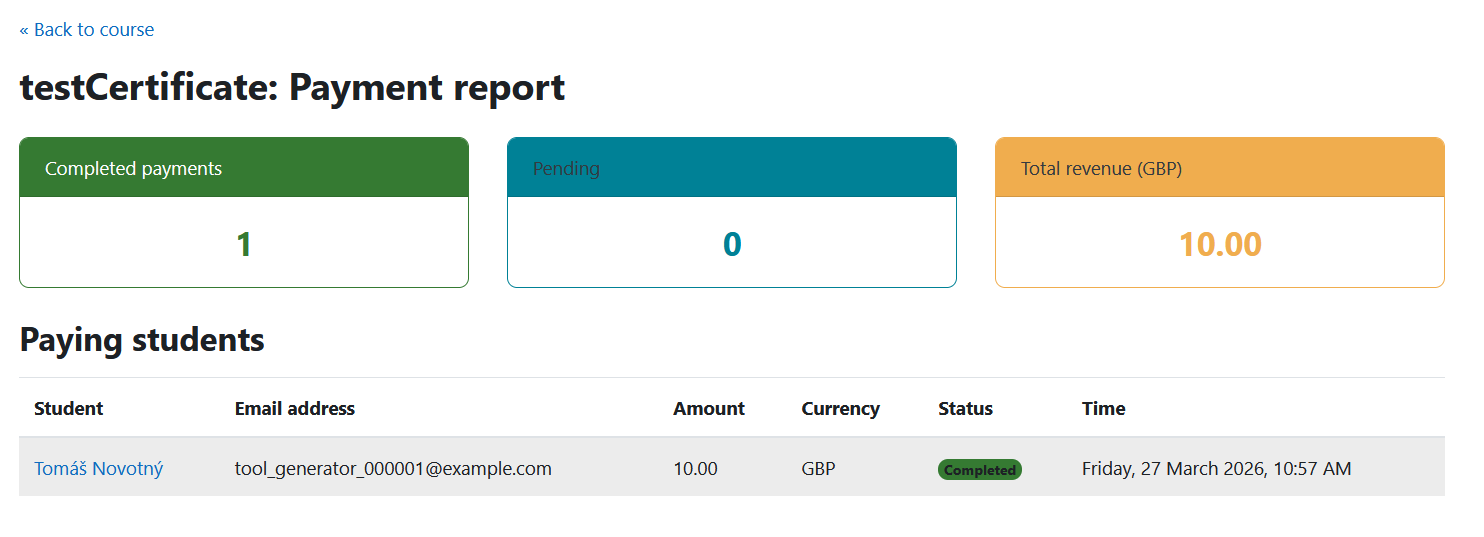Click the completed payments count of 1
The image size is (1484, 537).
coord(243,244)
